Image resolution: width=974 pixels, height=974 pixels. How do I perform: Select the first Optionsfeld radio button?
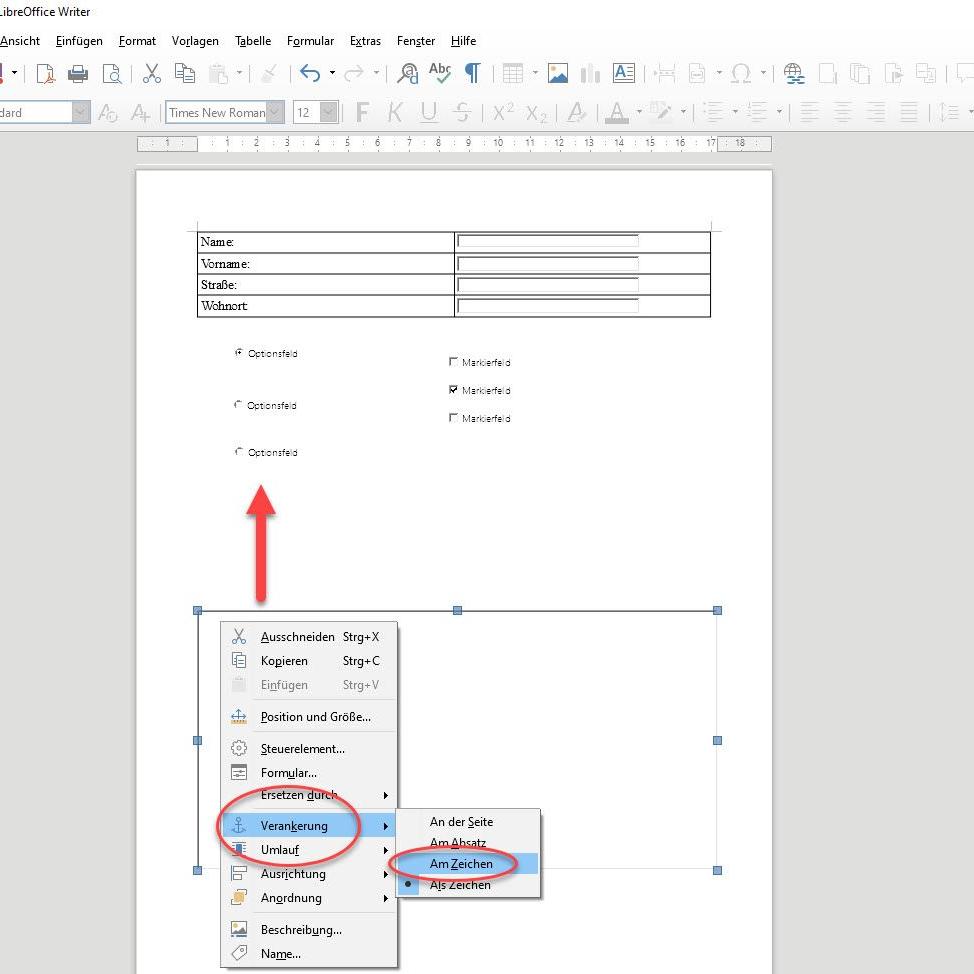click(239, 353)
